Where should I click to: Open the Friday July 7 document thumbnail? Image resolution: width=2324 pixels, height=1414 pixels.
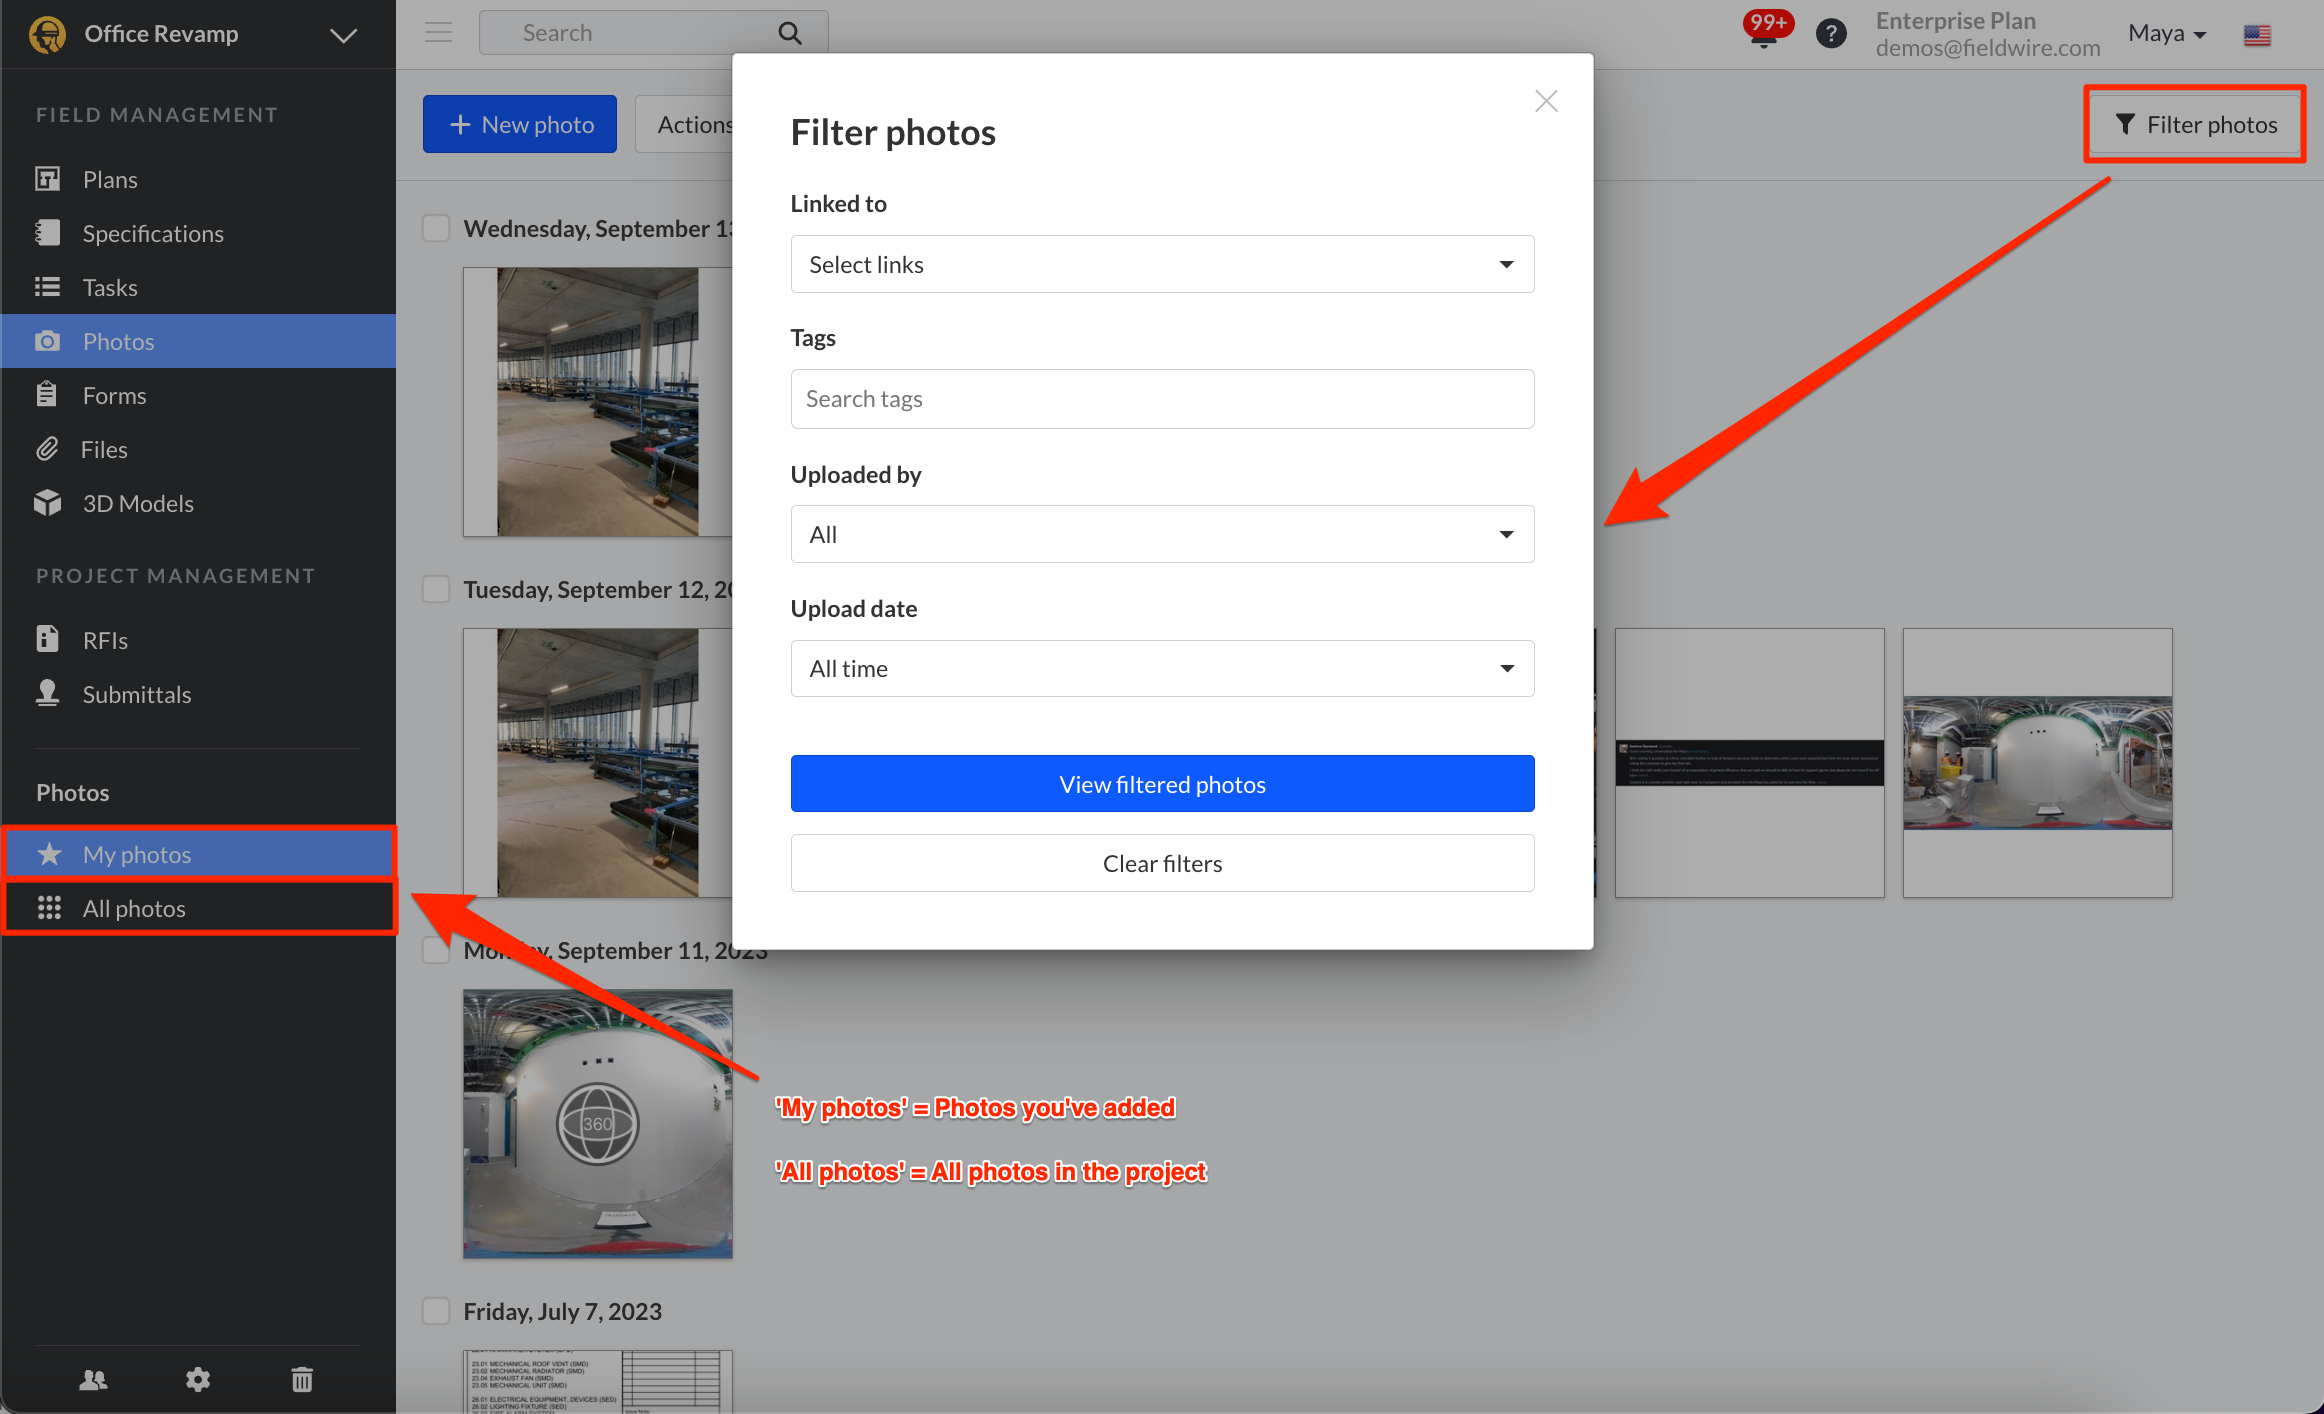[x=598, y=1381]
